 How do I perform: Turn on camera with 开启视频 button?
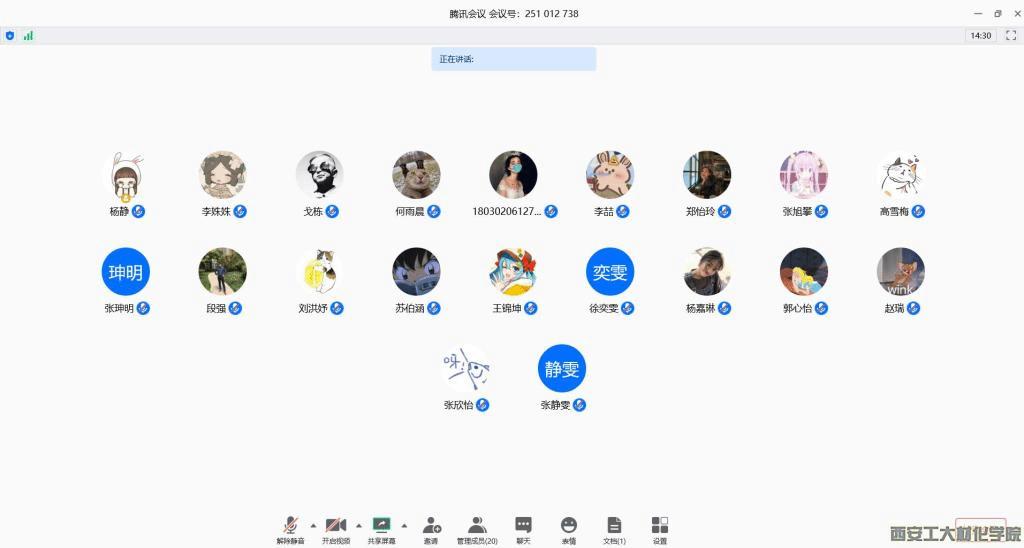coord(336,527)
